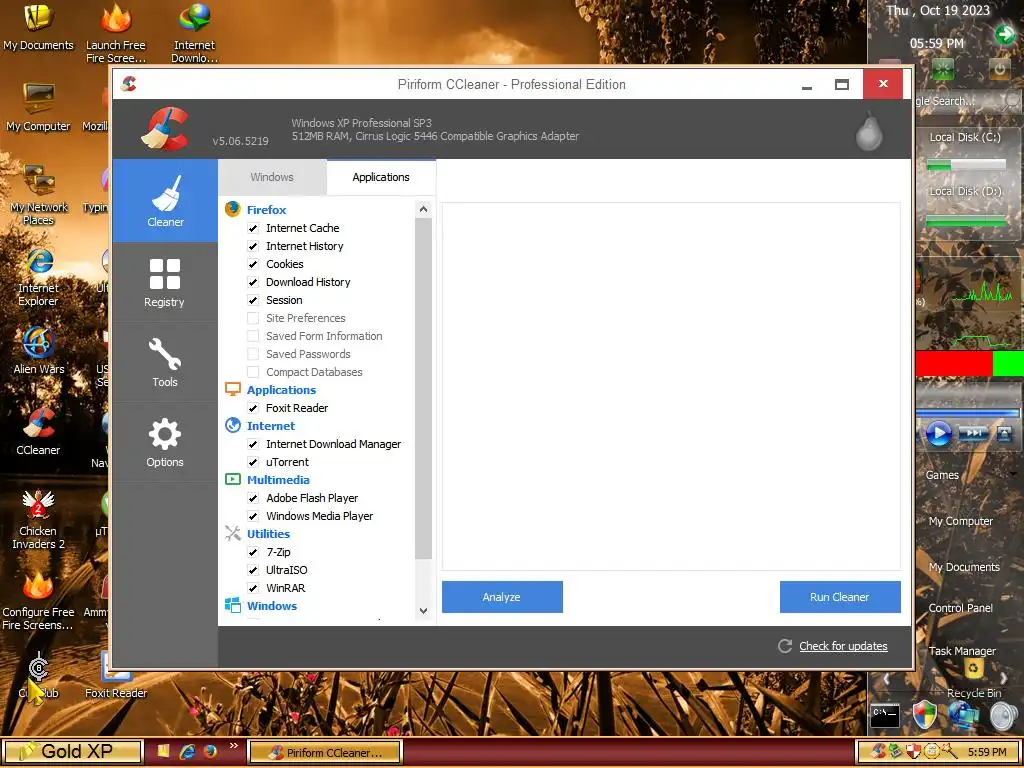The height and width of the screenshot is (768, 1024).
Task: Open Internet Download Manager desktop icon
Action: [x=194, y=33]
